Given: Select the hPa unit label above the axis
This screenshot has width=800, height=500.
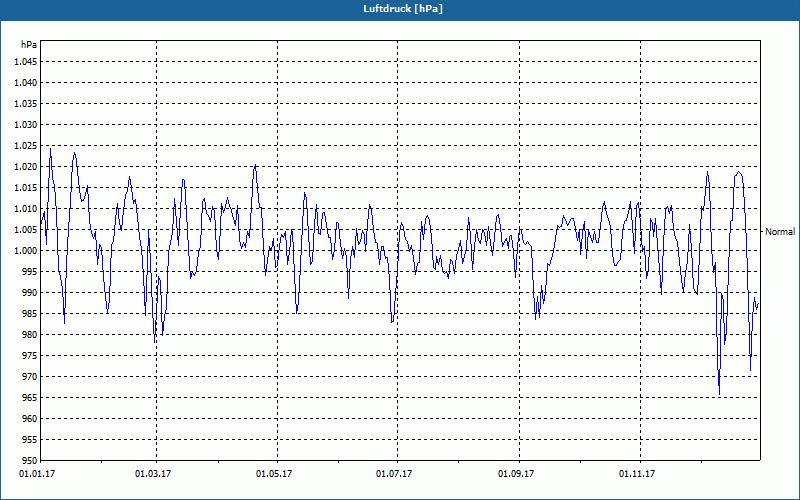Looking at the screenshot, I should (x=29, y=45).
